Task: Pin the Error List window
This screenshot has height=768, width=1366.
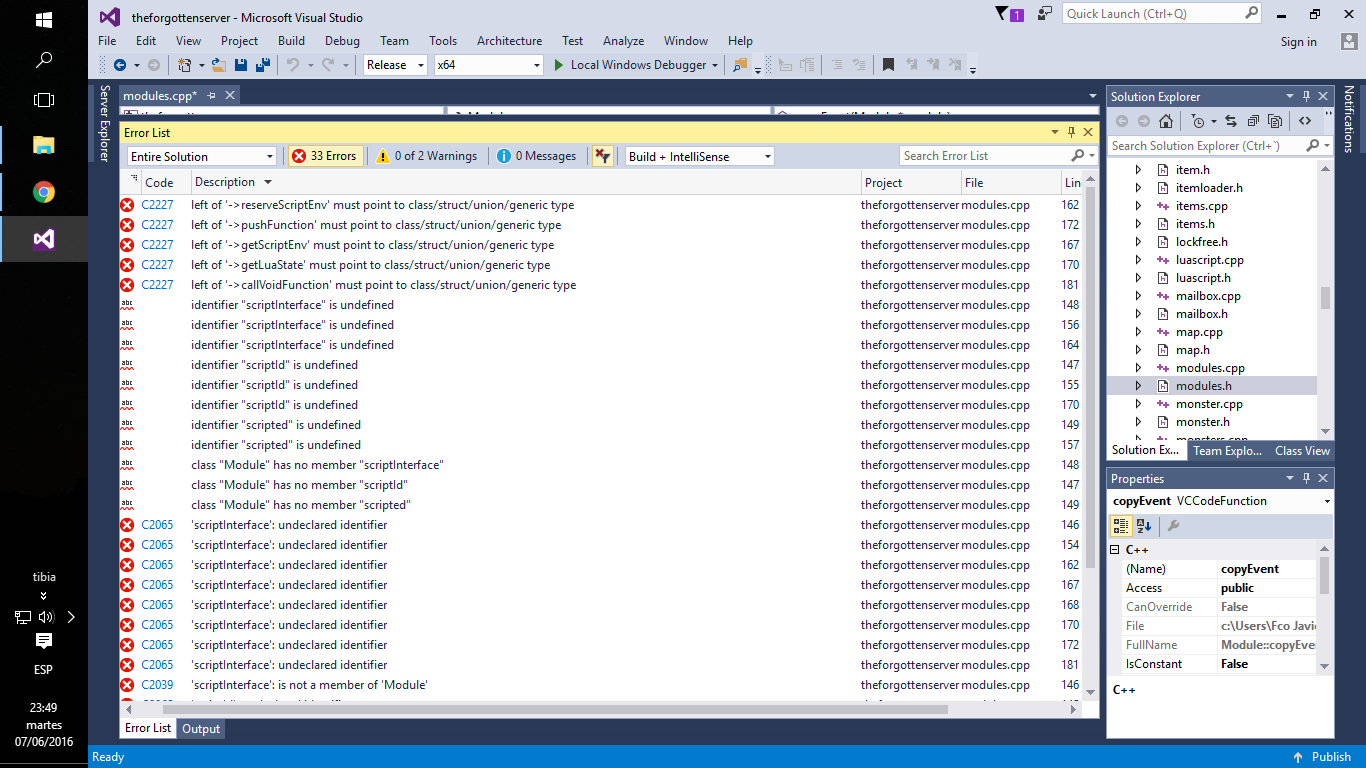Action: pos(1071,132)
